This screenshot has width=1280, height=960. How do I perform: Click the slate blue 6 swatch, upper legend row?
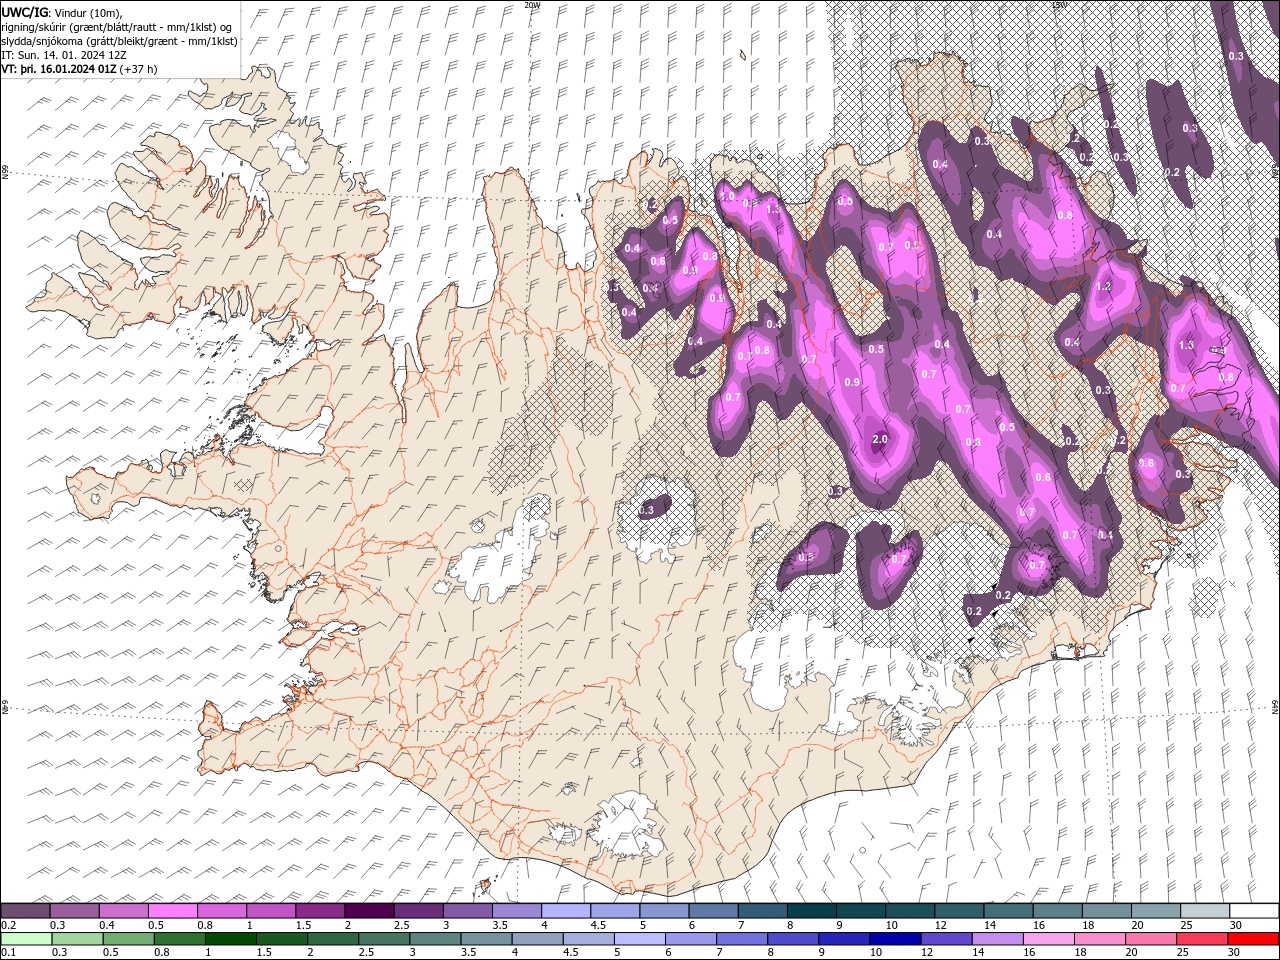[713, 911]
